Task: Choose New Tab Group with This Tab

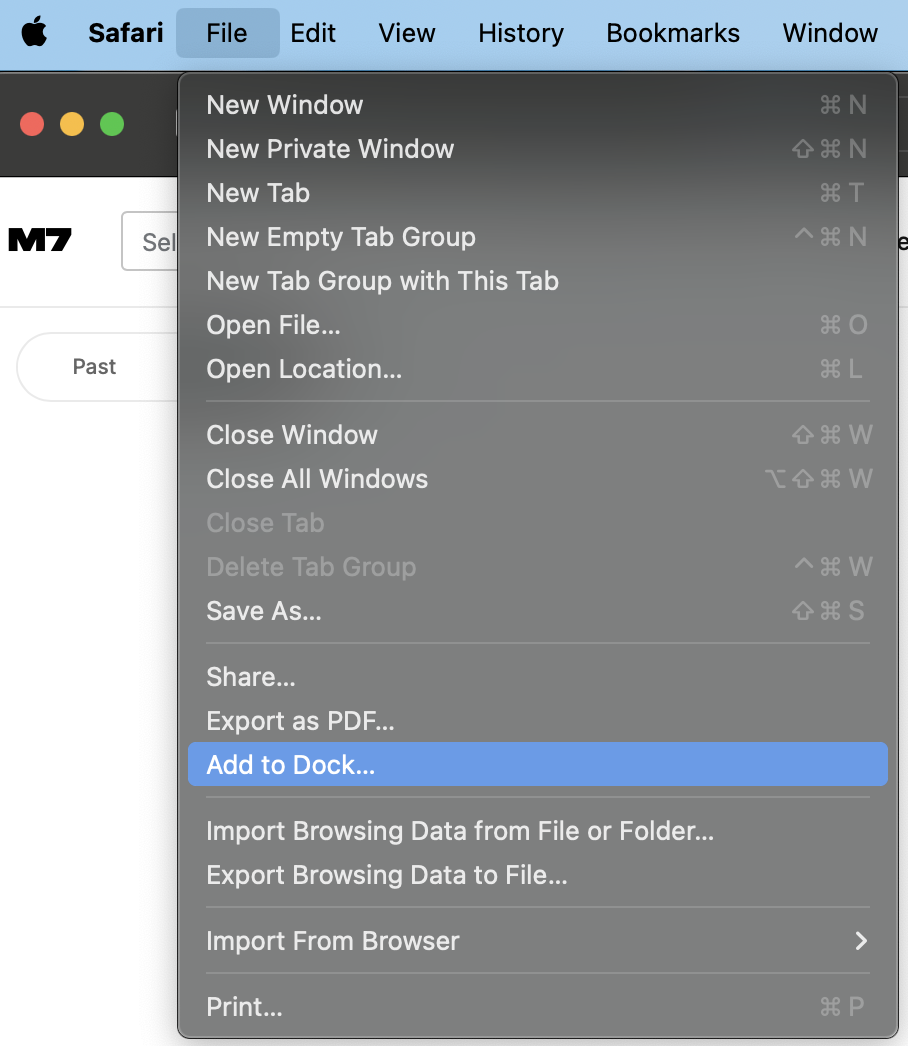Action: click(382, 281)
